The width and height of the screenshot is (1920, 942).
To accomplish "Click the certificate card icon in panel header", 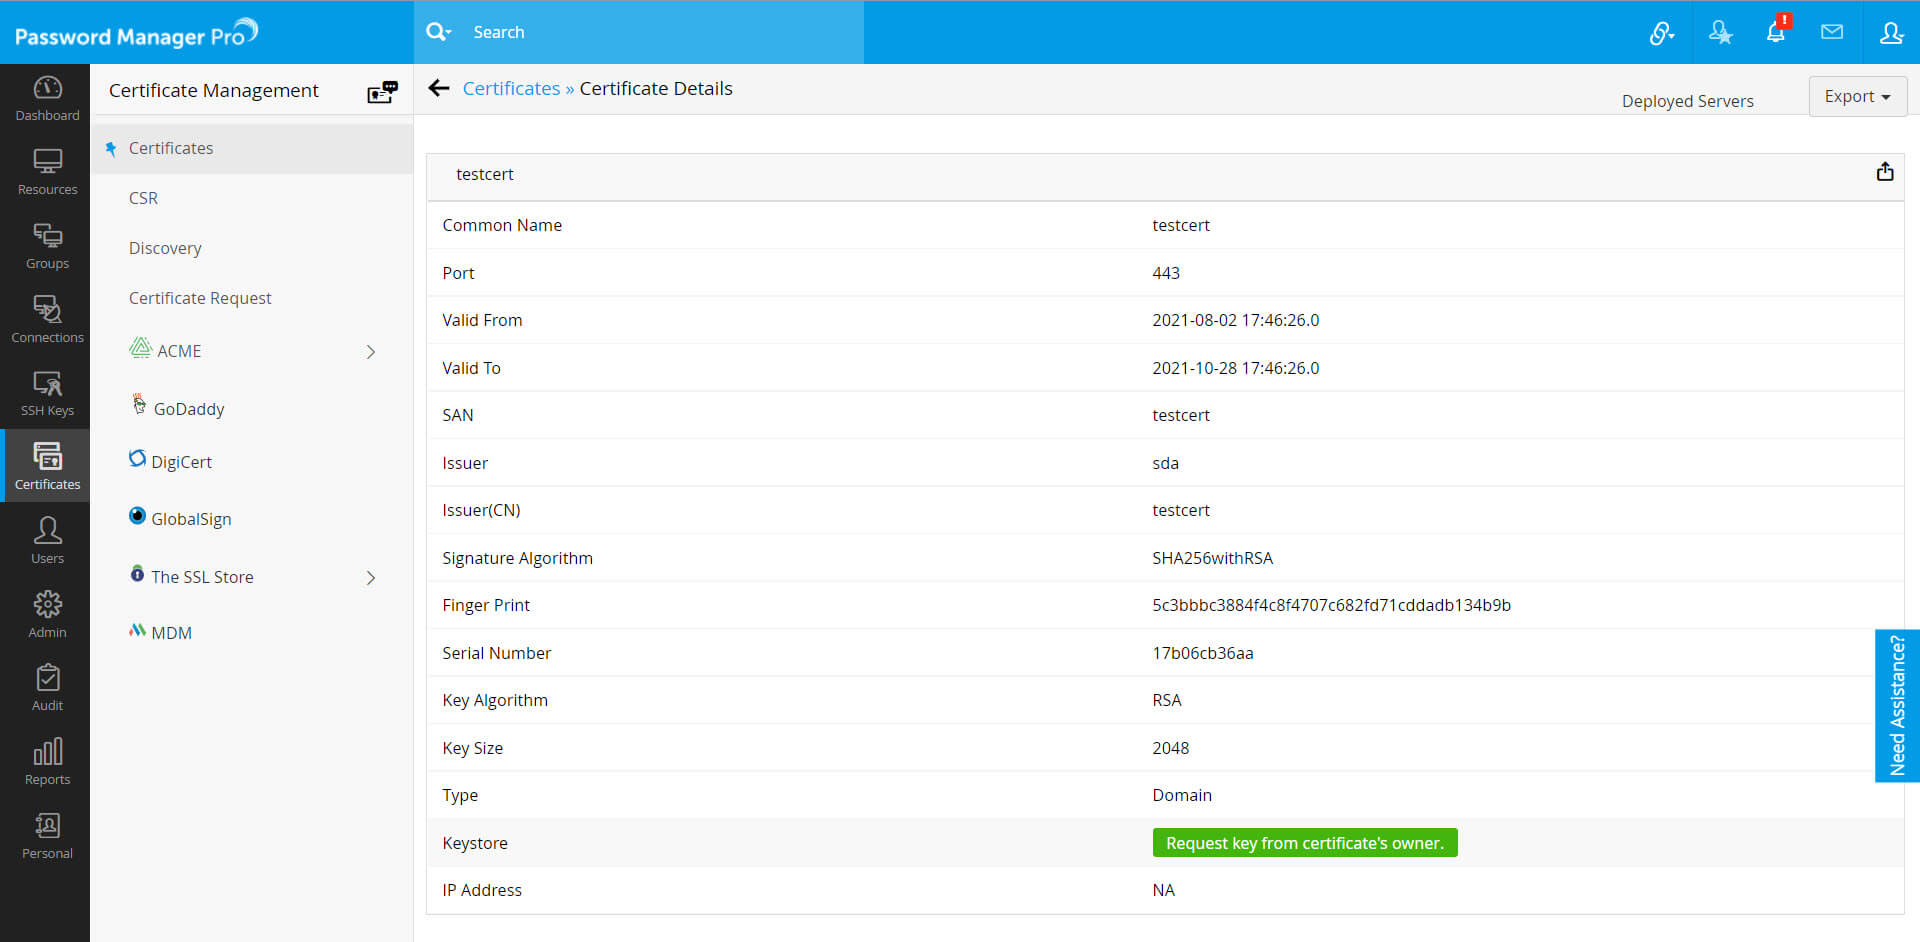I will [x=382, y=91].
